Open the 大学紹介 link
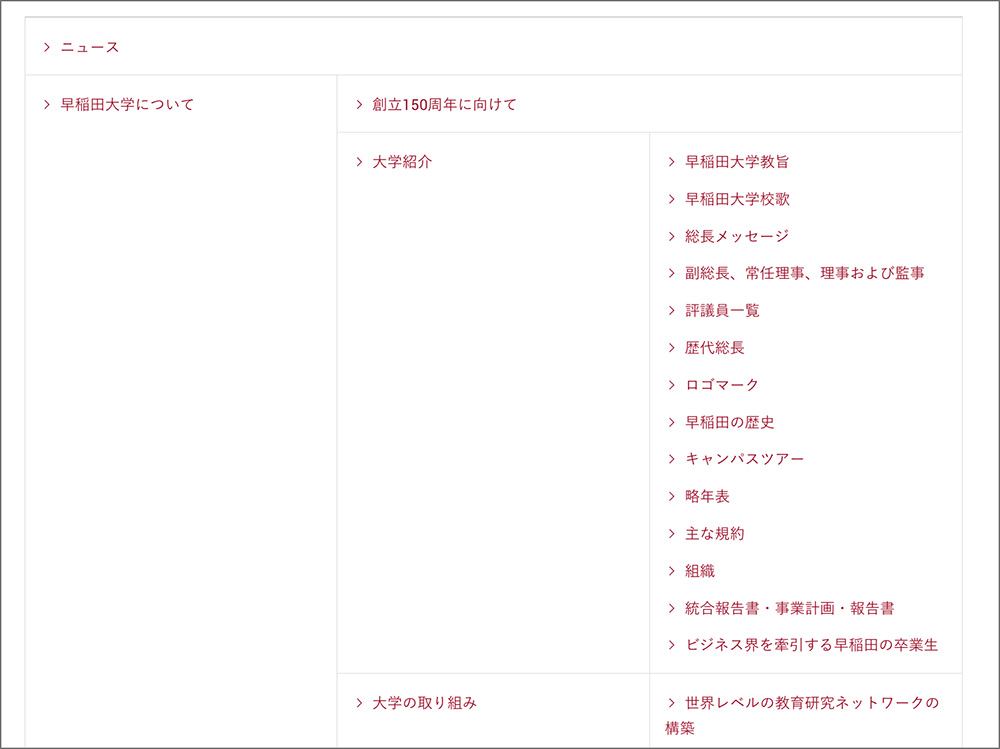 (x=402, y=162)
